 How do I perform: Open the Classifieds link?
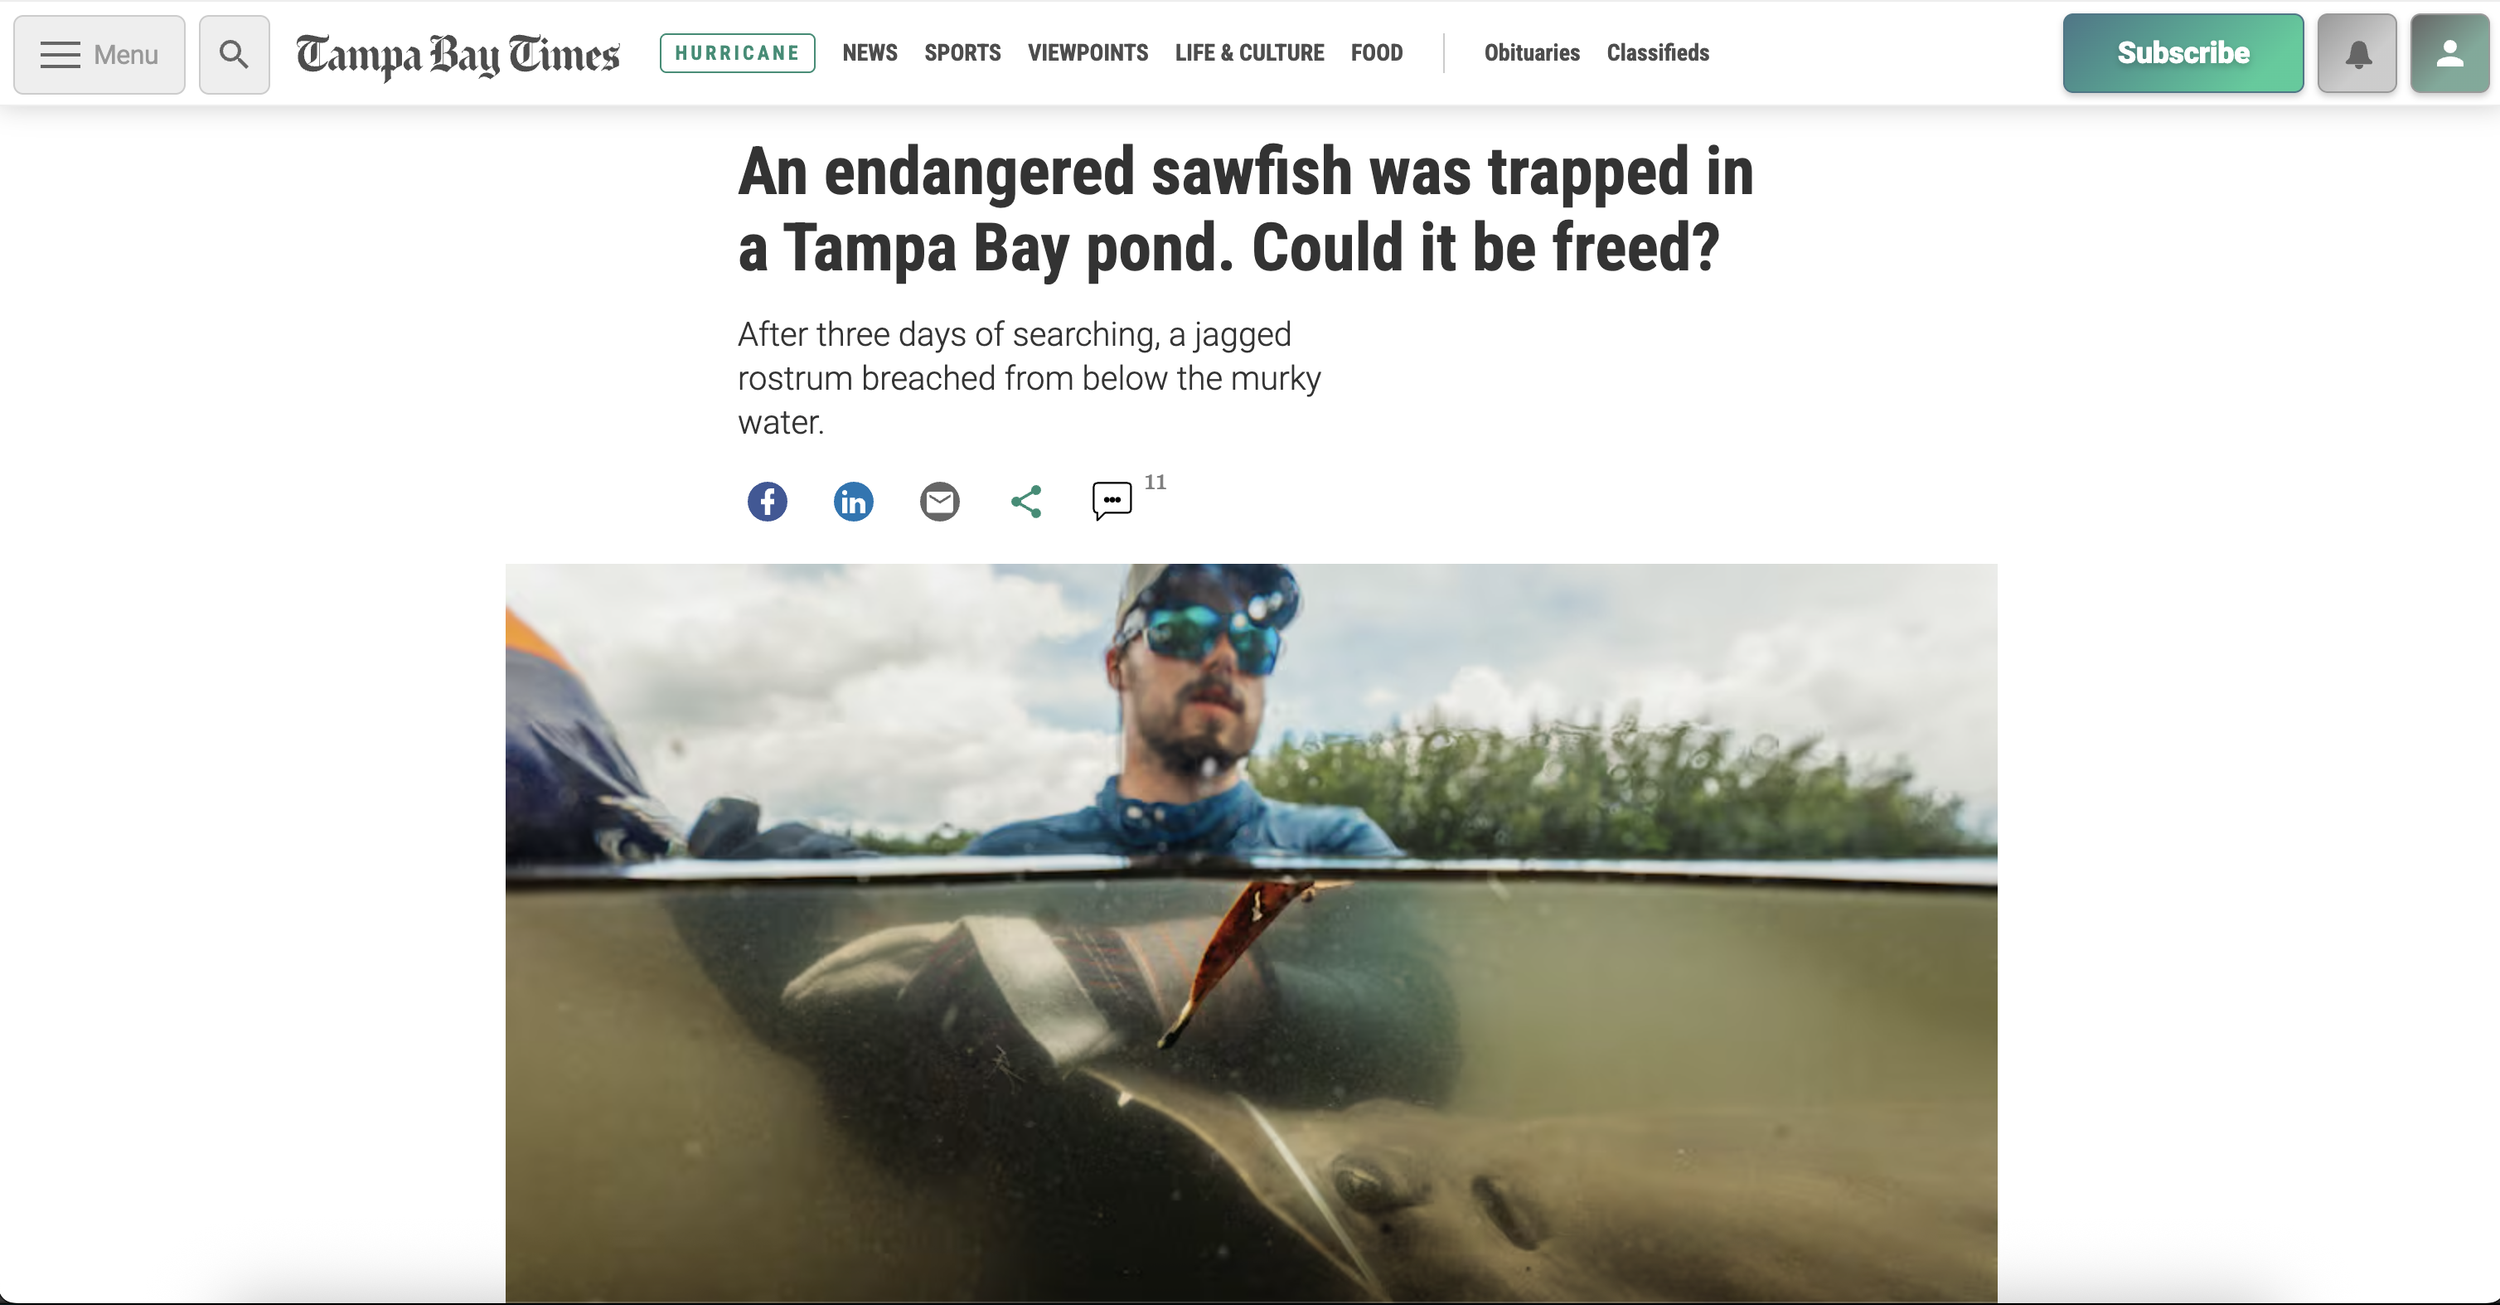[x=1658, y=53]
